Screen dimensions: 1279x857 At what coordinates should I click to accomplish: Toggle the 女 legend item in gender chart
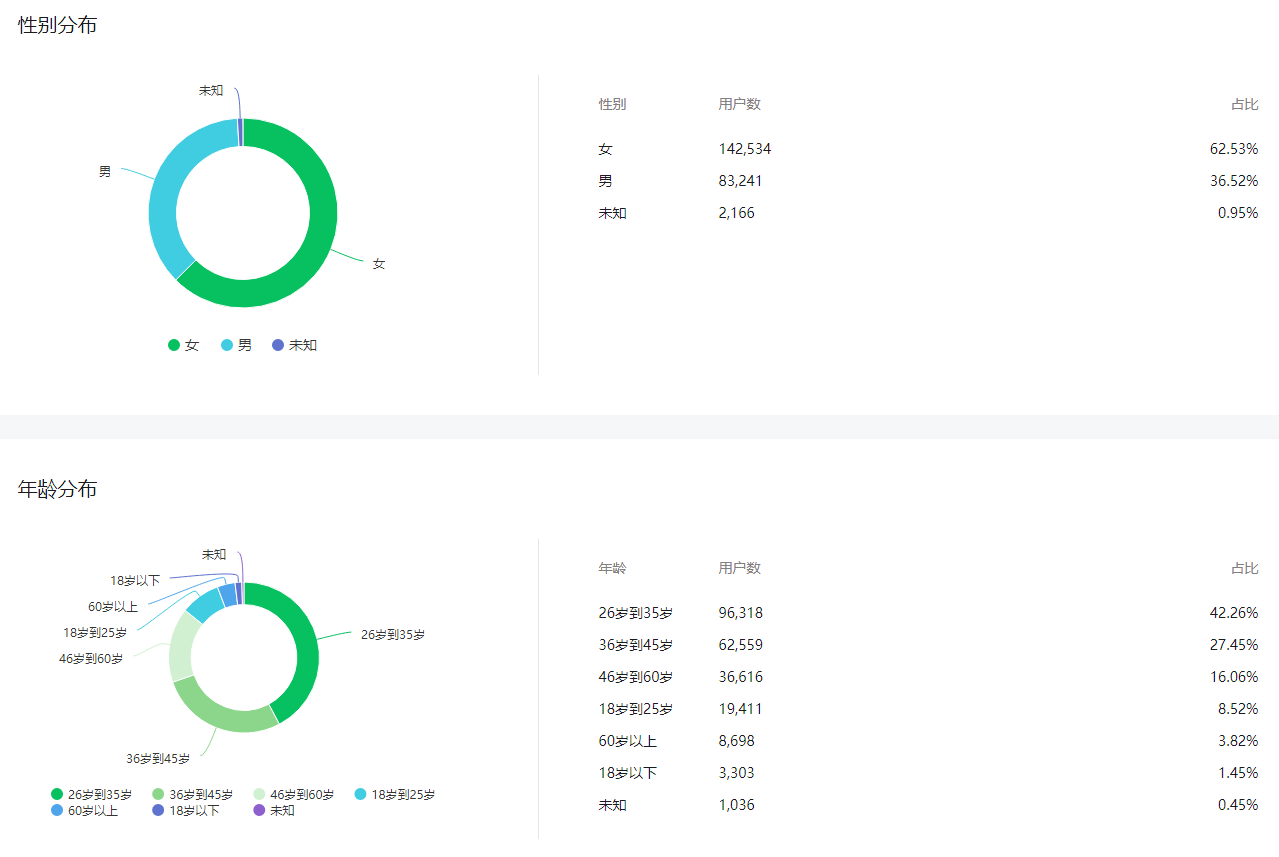pos(183,345)
